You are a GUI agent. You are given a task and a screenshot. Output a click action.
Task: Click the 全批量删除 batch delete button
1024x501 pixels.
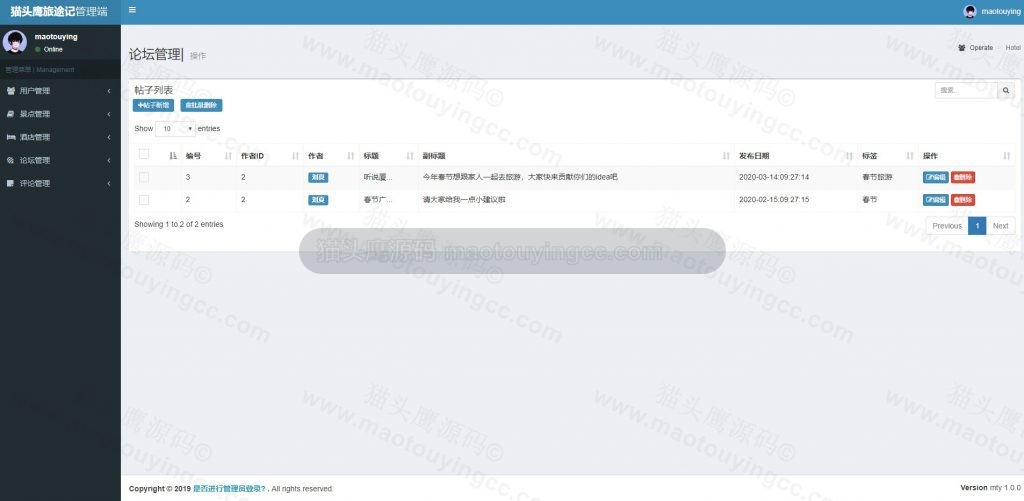(201, 105)
